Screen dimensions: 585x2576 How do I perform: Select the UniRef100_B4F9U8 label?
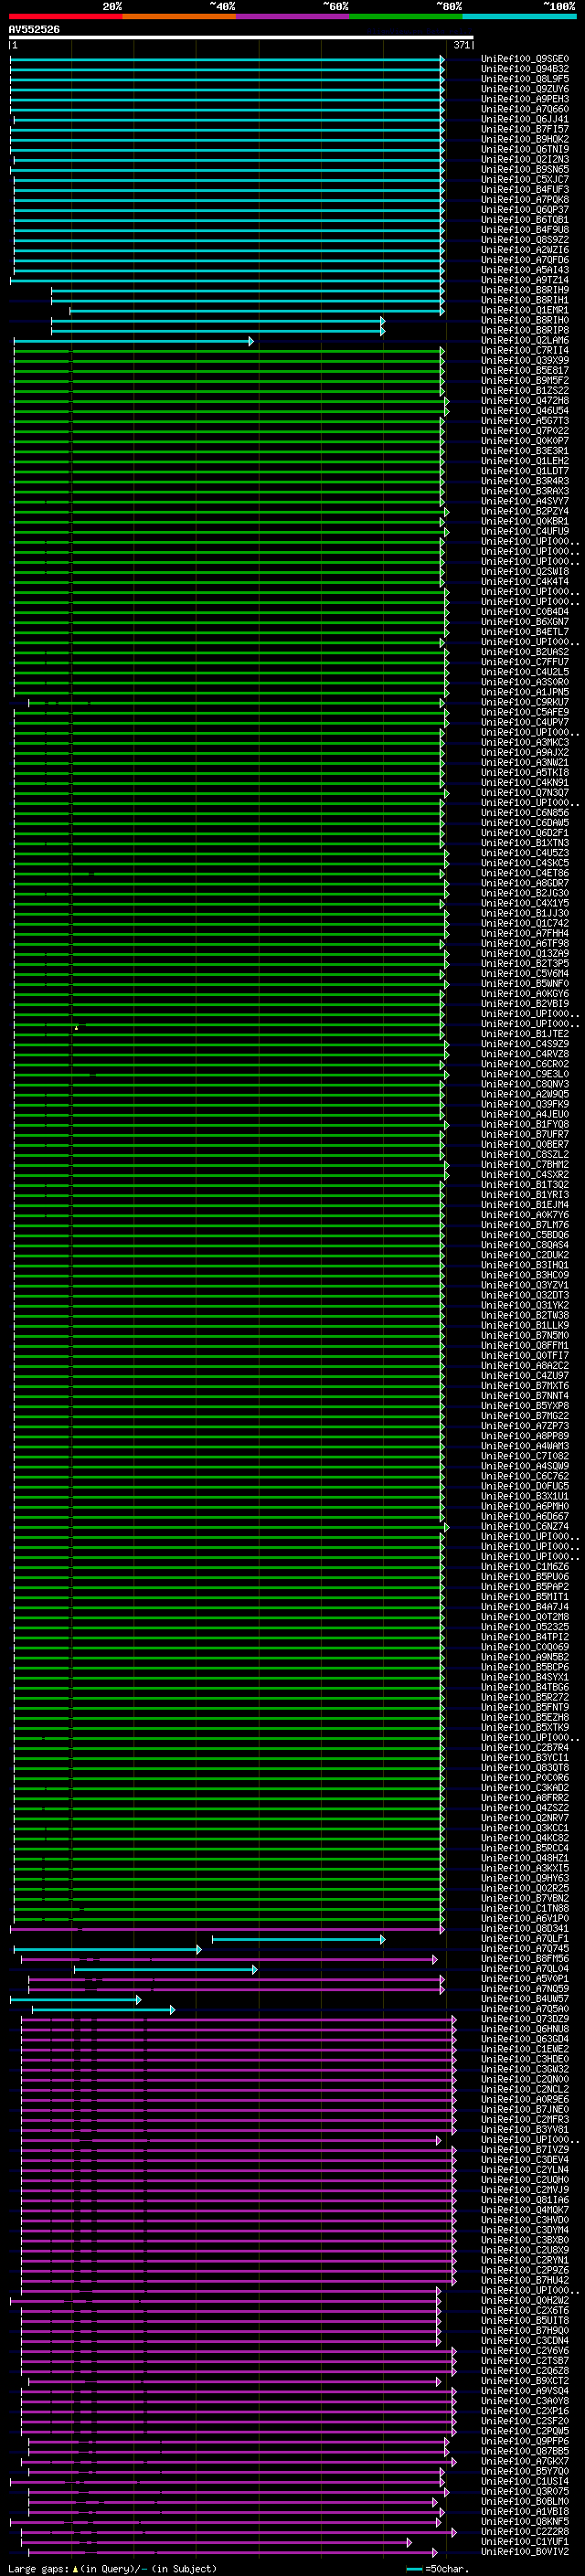pyautogui.click(x=525, y=230)
